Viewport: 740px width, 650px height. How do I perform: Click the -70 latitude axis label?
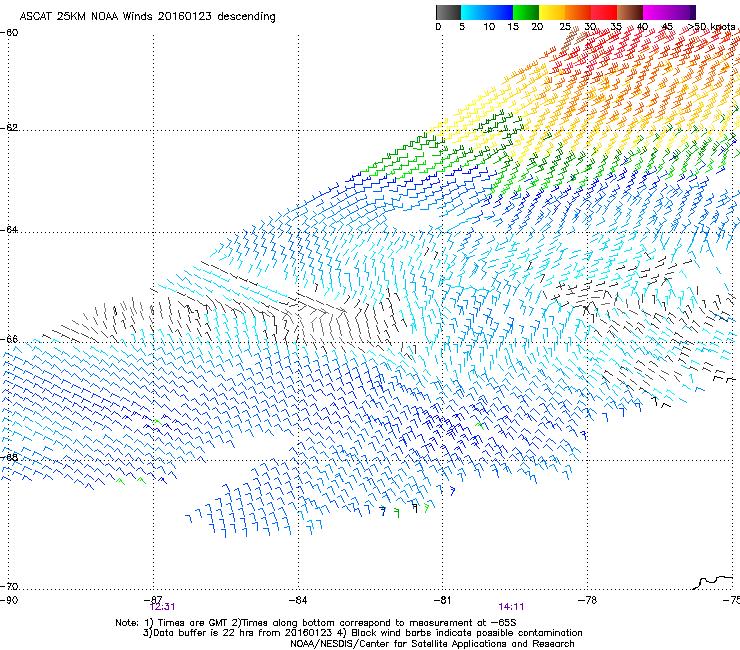tap(9, 586)
